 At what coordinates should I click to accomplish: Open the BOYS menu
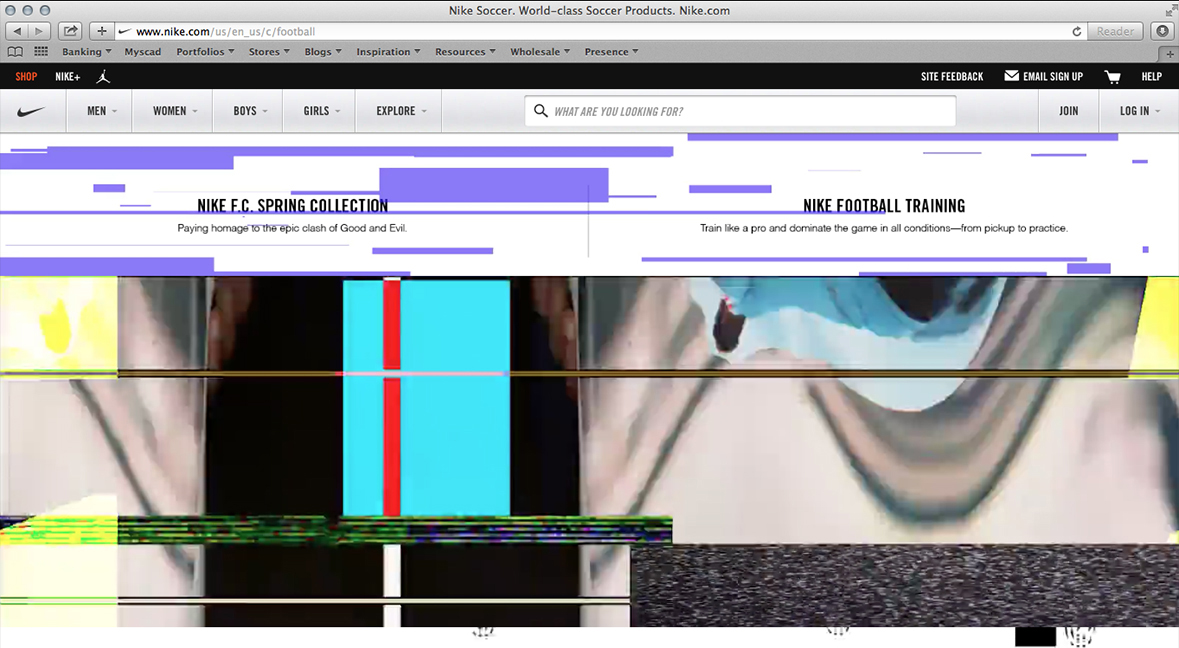point(250,111)
